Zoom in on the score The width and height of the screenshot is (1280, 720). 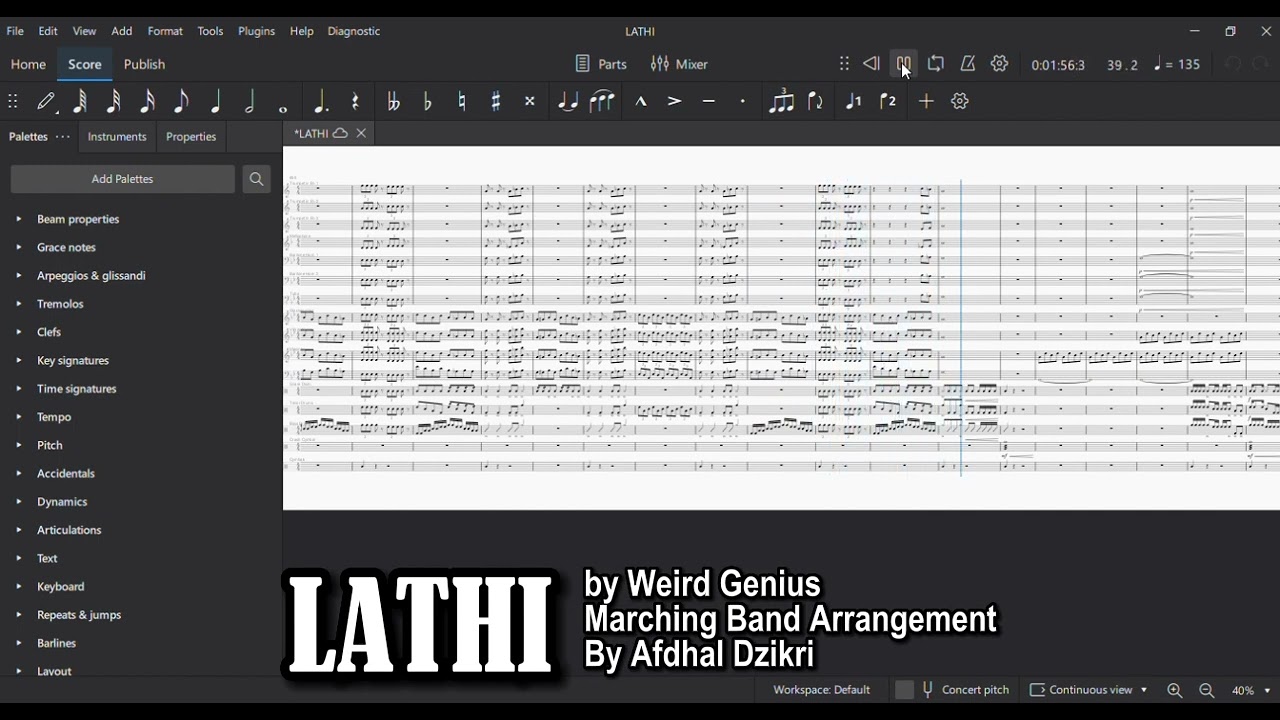[x=1175, y=690]
